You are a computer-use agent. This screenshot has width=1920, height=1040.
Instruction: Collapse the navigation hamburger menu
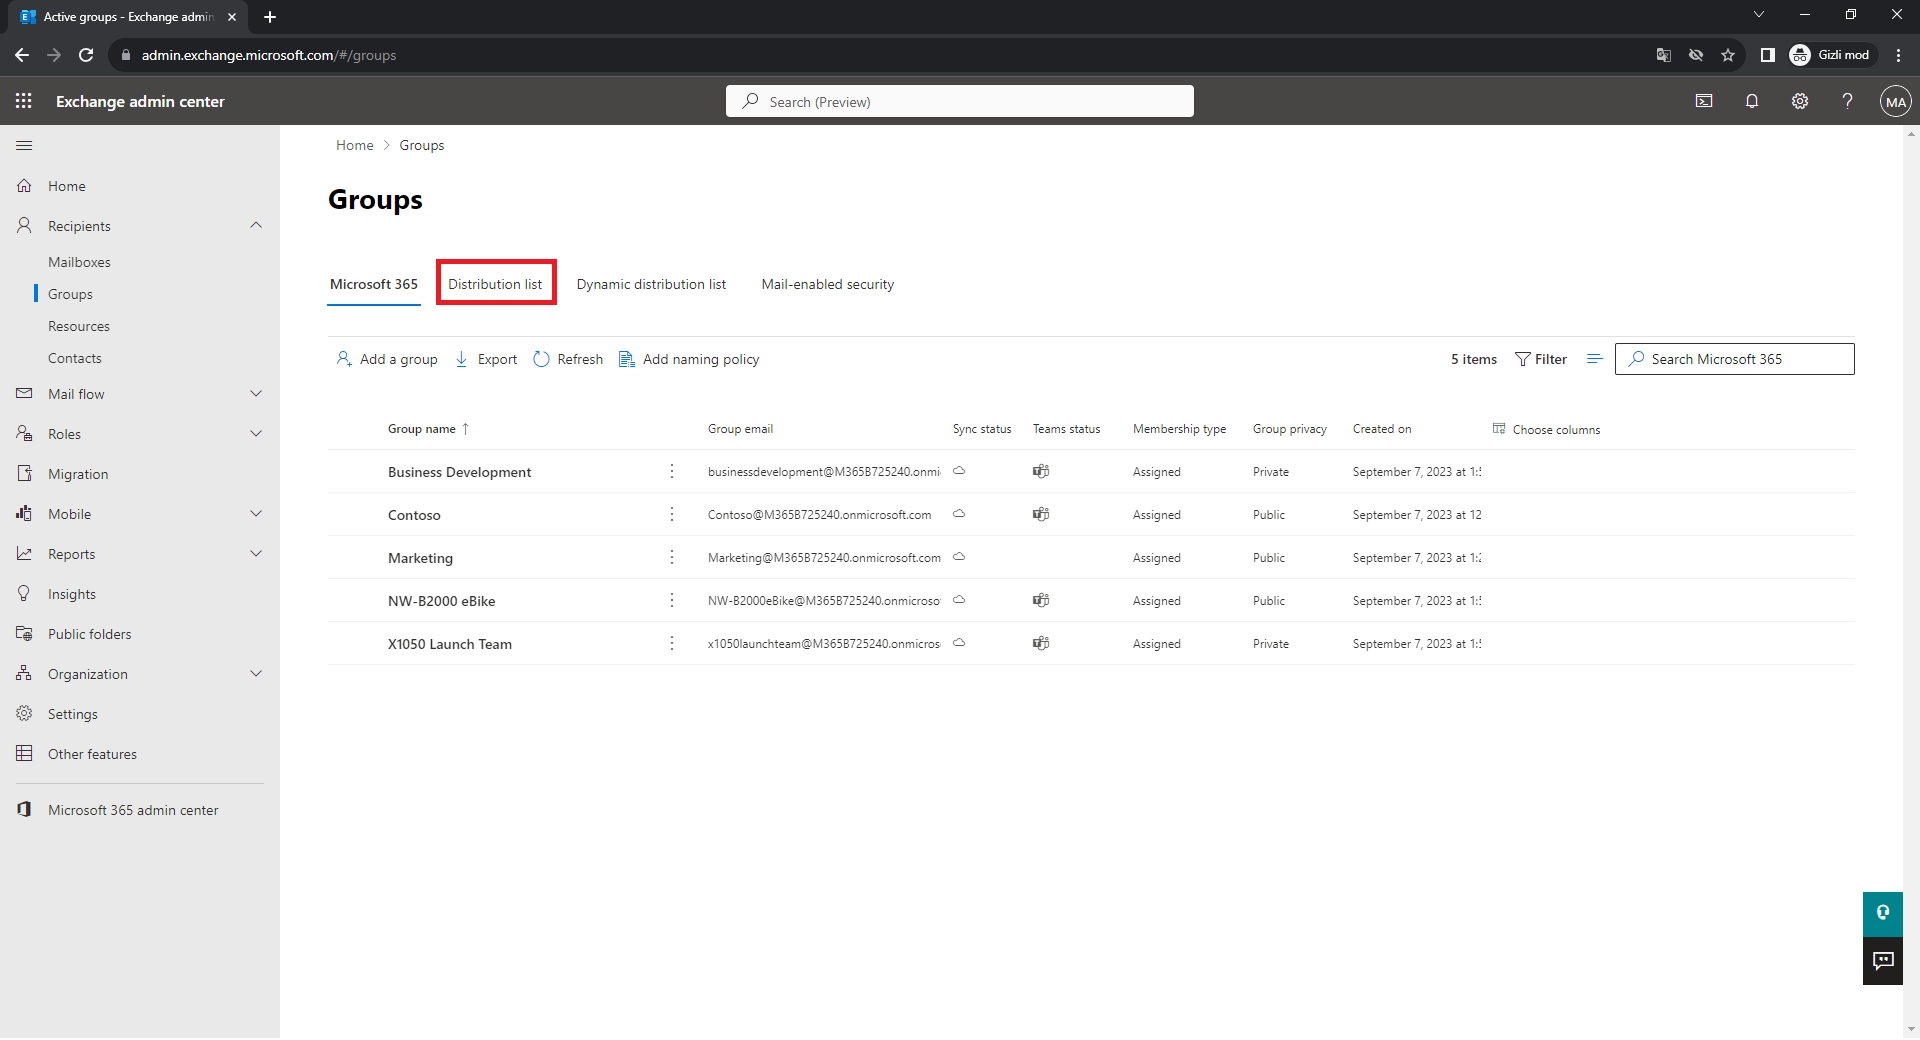[x=24, y=146]
